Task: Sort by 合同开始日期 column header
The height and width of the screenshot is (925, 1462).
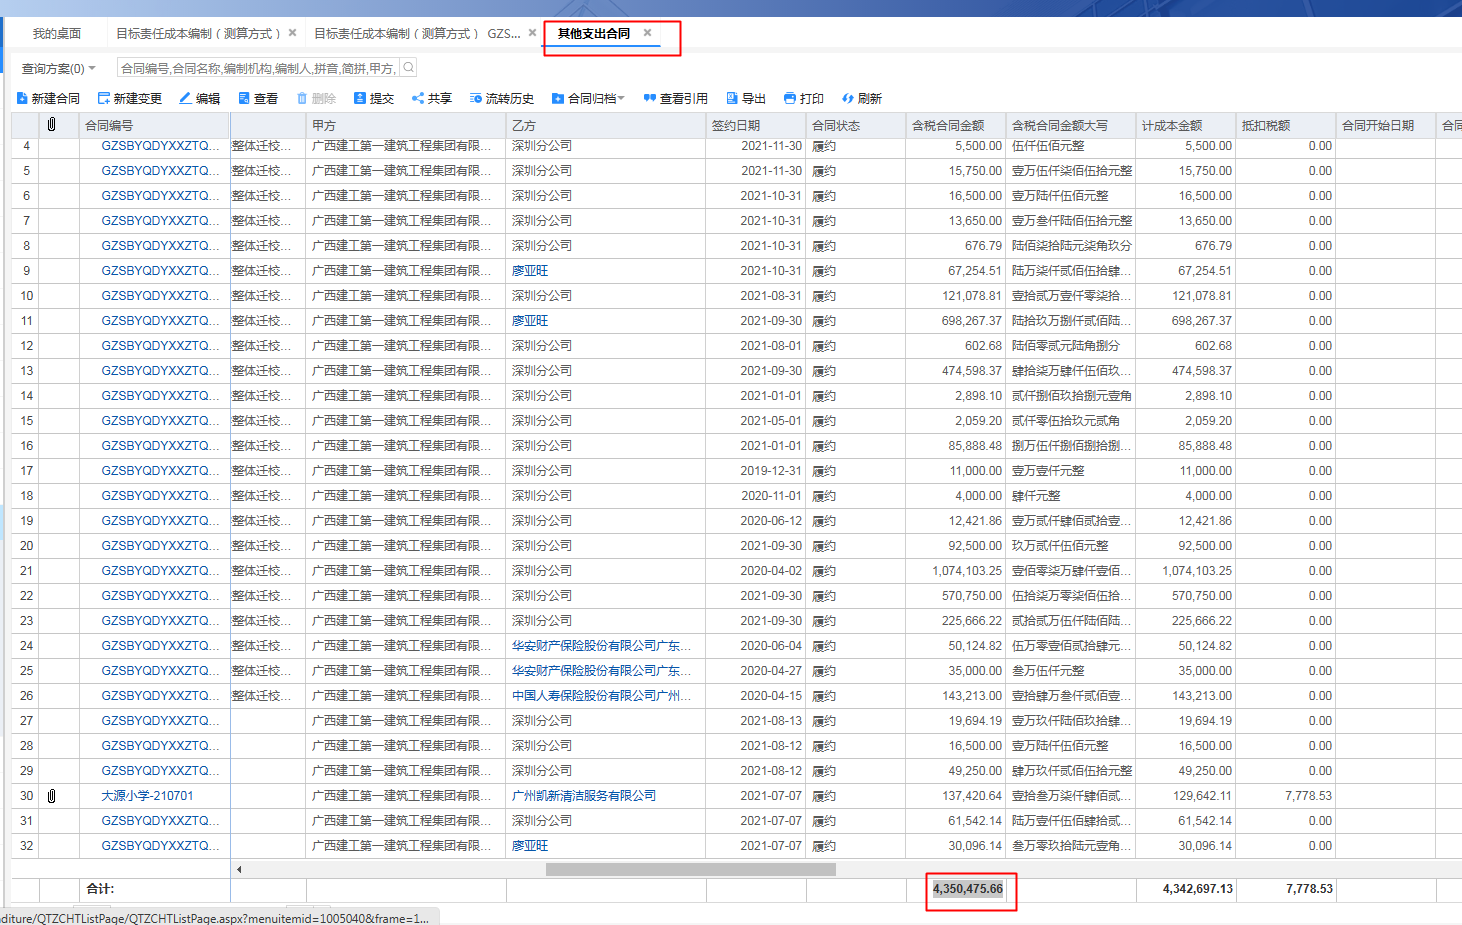Action: coord(1386,125)
